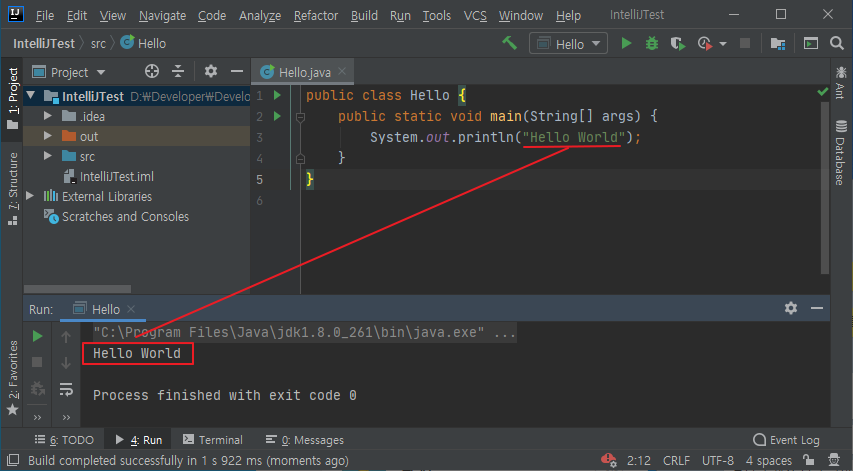Run with Coverage shield icon
The height and width of the screenshot is (471, 853).
[x=677, y=44]
